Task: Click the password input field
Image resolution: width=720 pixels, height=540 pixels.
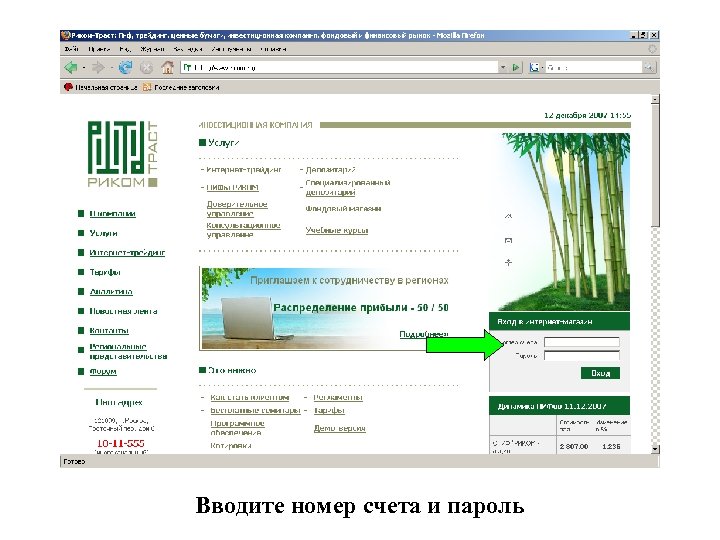Action: pos(582,355)
